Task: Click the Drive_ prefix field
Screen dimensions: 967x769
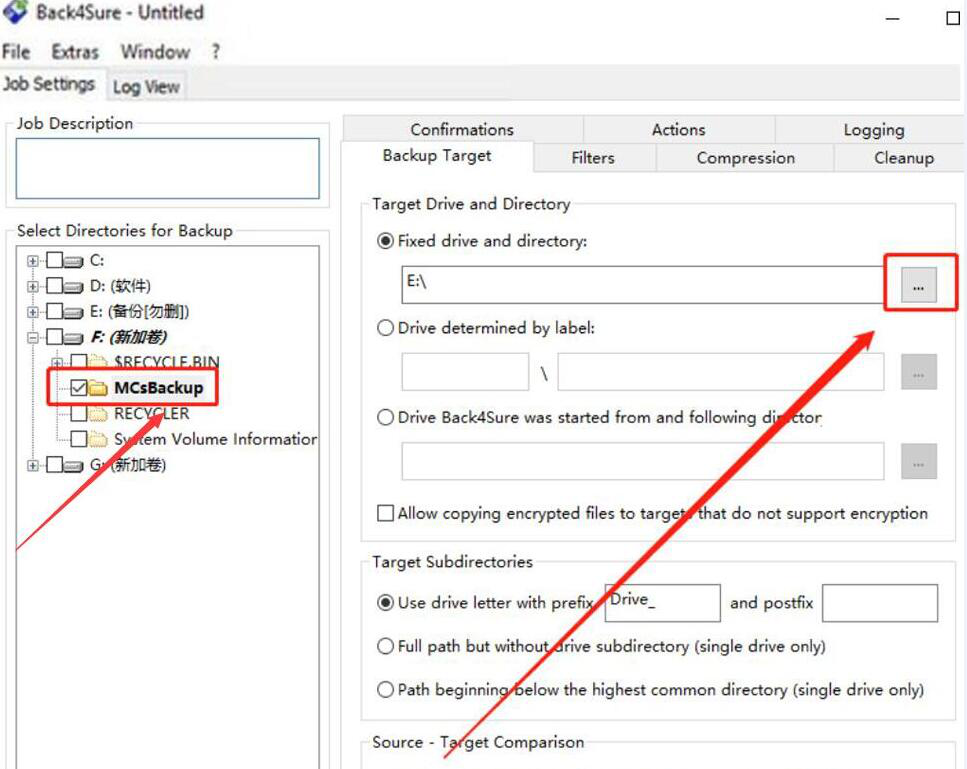Action: [x=662, y=602]
